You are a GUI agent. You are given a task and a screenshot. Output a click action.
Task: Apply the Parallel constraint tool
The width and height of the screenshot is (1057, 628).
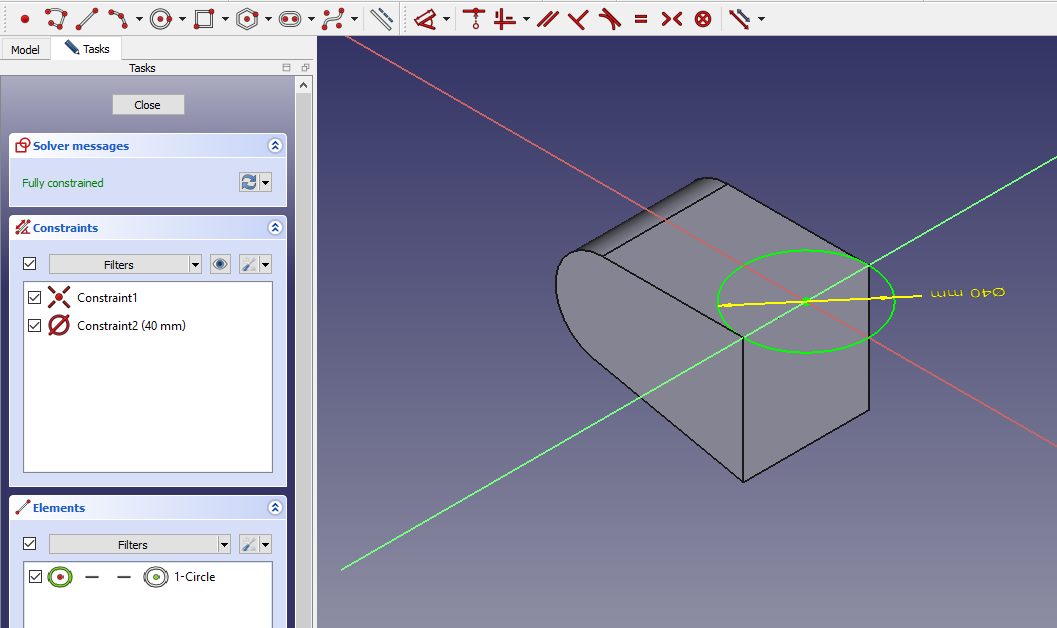546,18
